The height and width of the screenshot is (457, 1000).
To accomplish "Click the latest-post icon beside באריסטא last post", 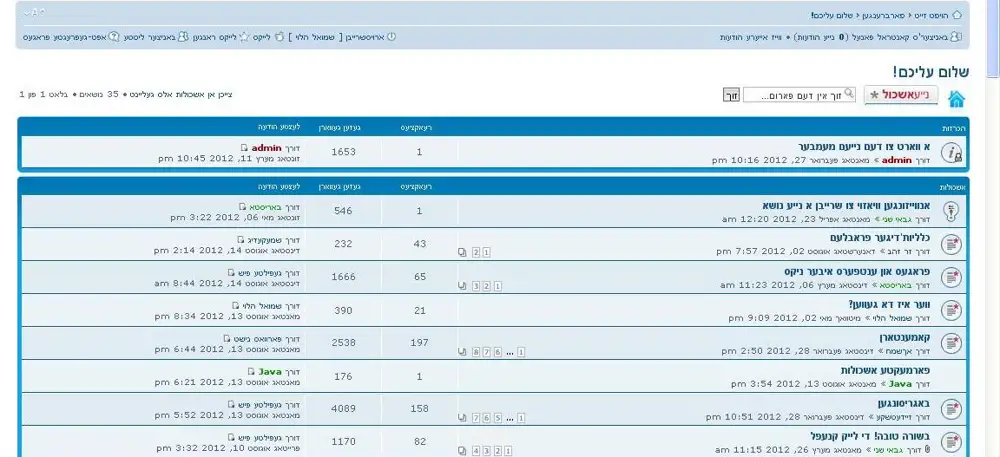I will [x=242, y=207].
